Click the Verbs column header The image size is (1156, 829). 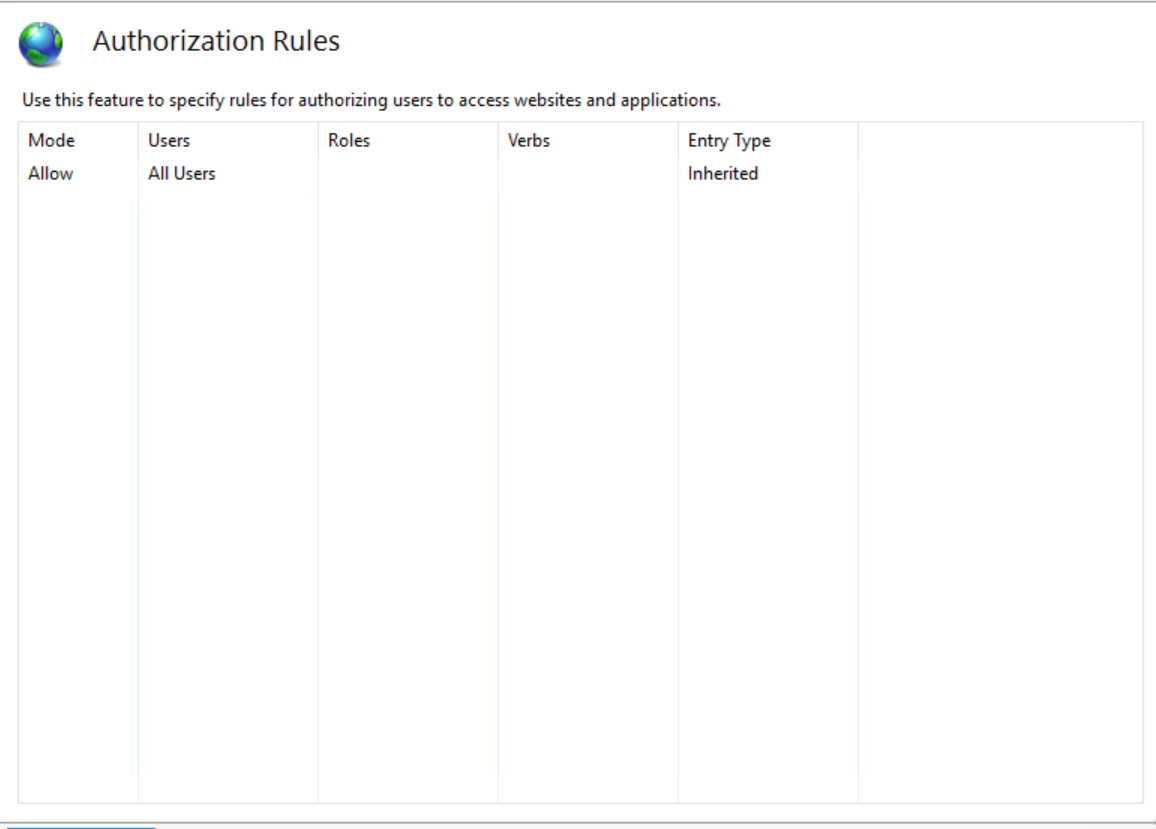(x=588, y=140)
